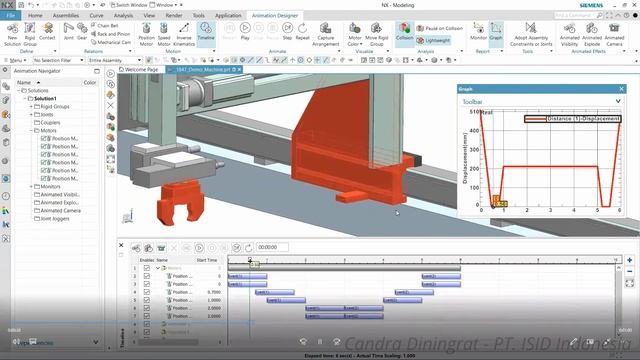Click the timeline toolbar Repeat icon
640x360 pixels.
point(249,248)
